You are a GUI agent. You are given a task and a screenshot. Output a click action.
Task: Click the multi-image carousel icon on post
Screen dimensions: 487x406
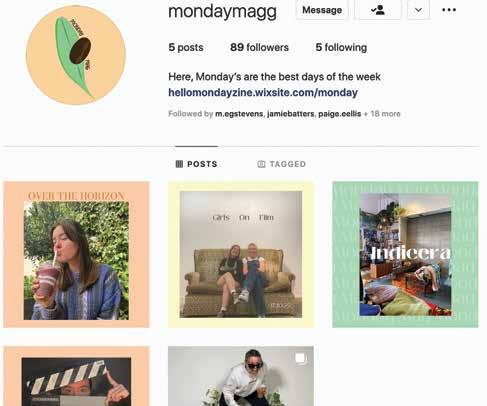click(300, 358)
